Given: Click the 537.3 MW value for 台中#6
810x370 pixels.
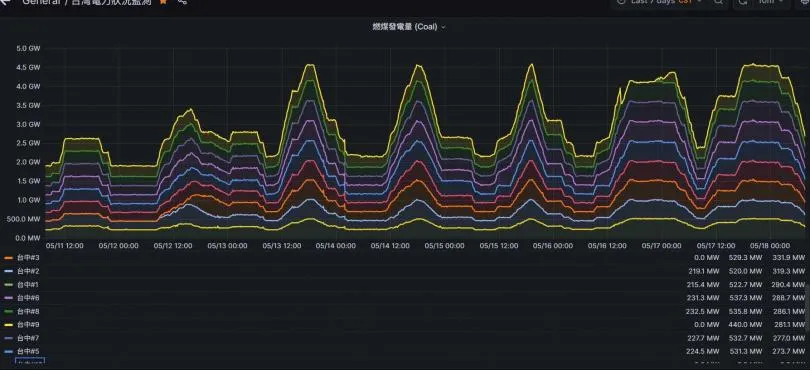Looking at the screenshot, I should coord(746,298).
